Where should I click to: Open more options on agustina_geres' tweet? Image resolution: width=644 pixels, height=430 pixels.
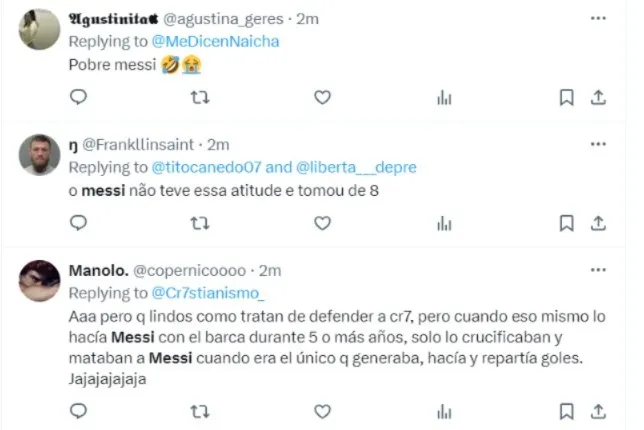pos(597,18)
